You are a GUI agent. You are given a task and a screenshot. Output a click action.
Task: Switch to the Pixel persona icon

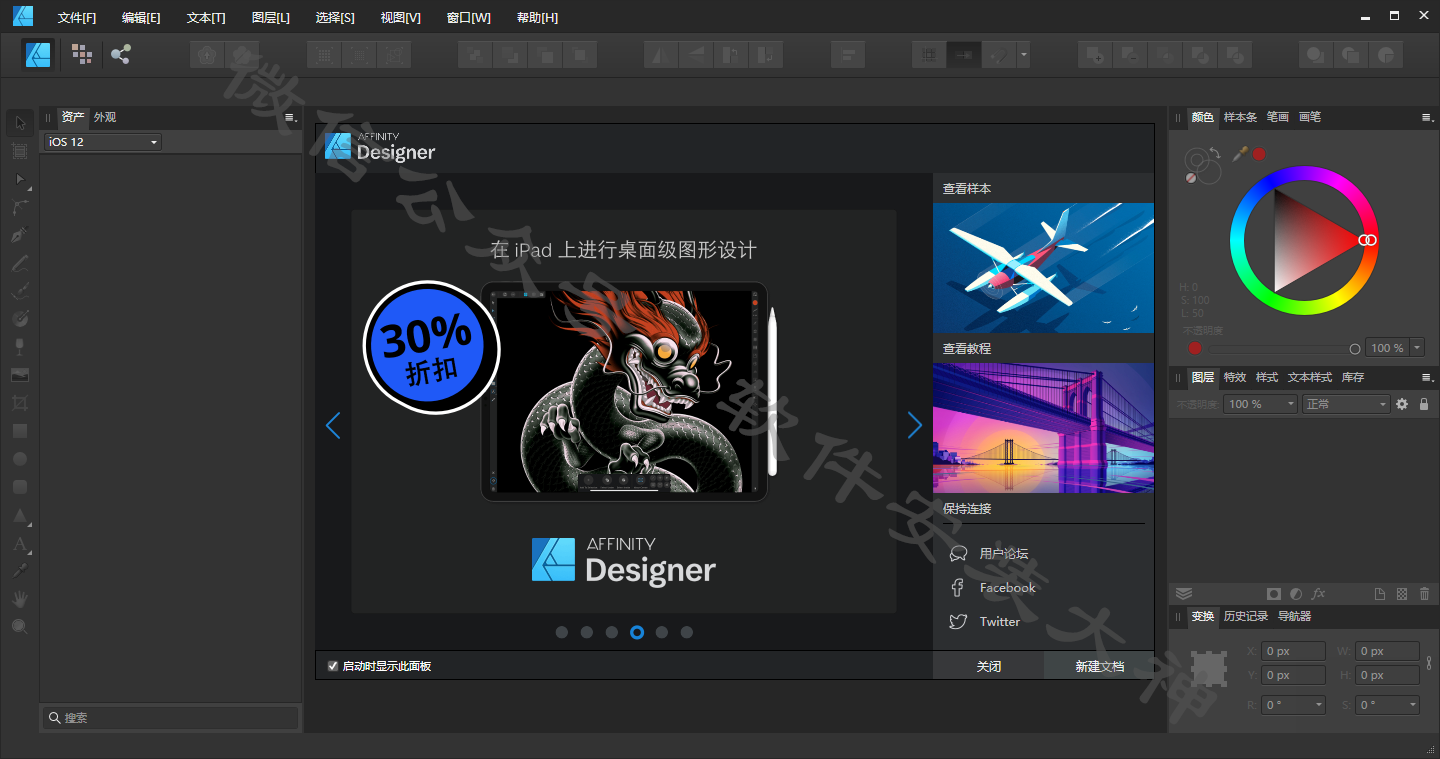[82, 54]
